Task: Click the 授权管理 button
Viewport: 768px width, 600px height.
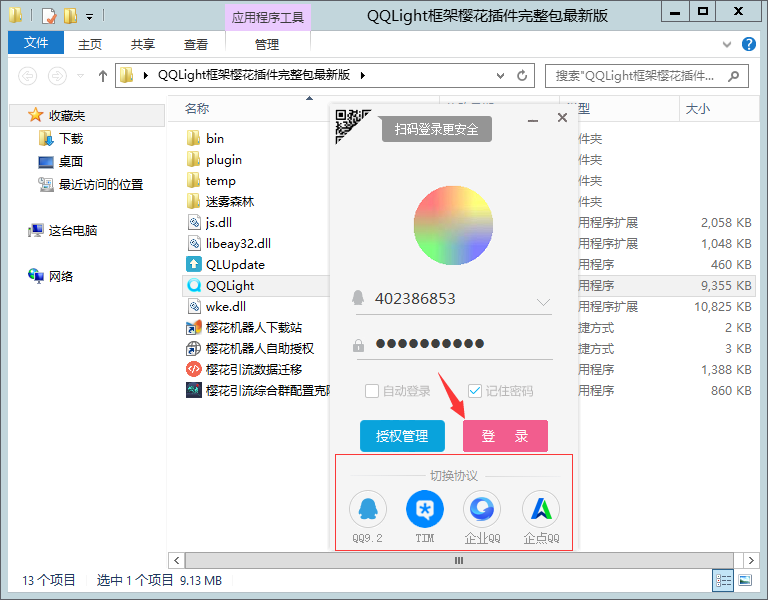Action: (x=402, y=436)
